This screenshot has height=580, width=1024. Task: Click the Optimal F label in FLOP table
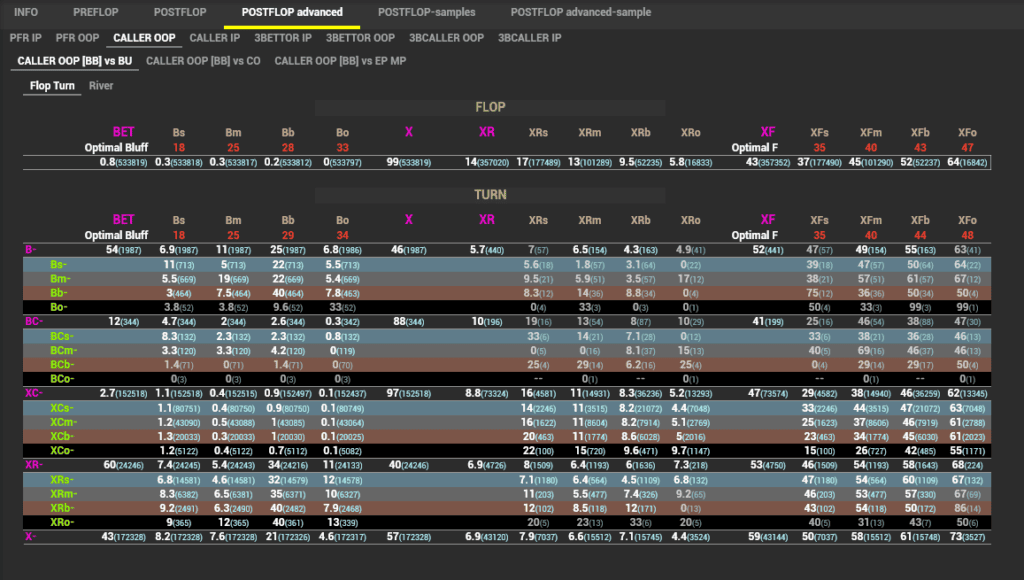(x=754, y=148)
